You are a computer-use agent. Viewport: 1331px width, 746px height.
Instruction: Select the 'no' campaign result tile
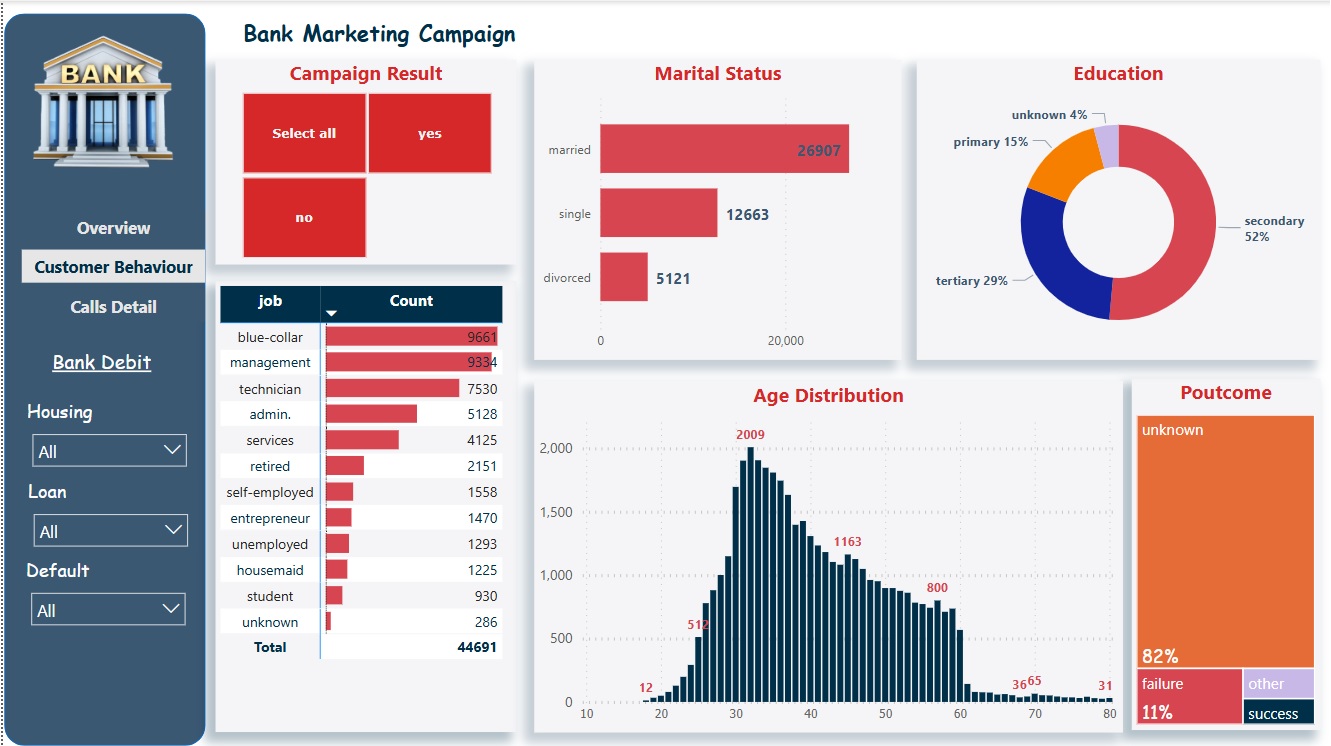(x=304, y=217)
